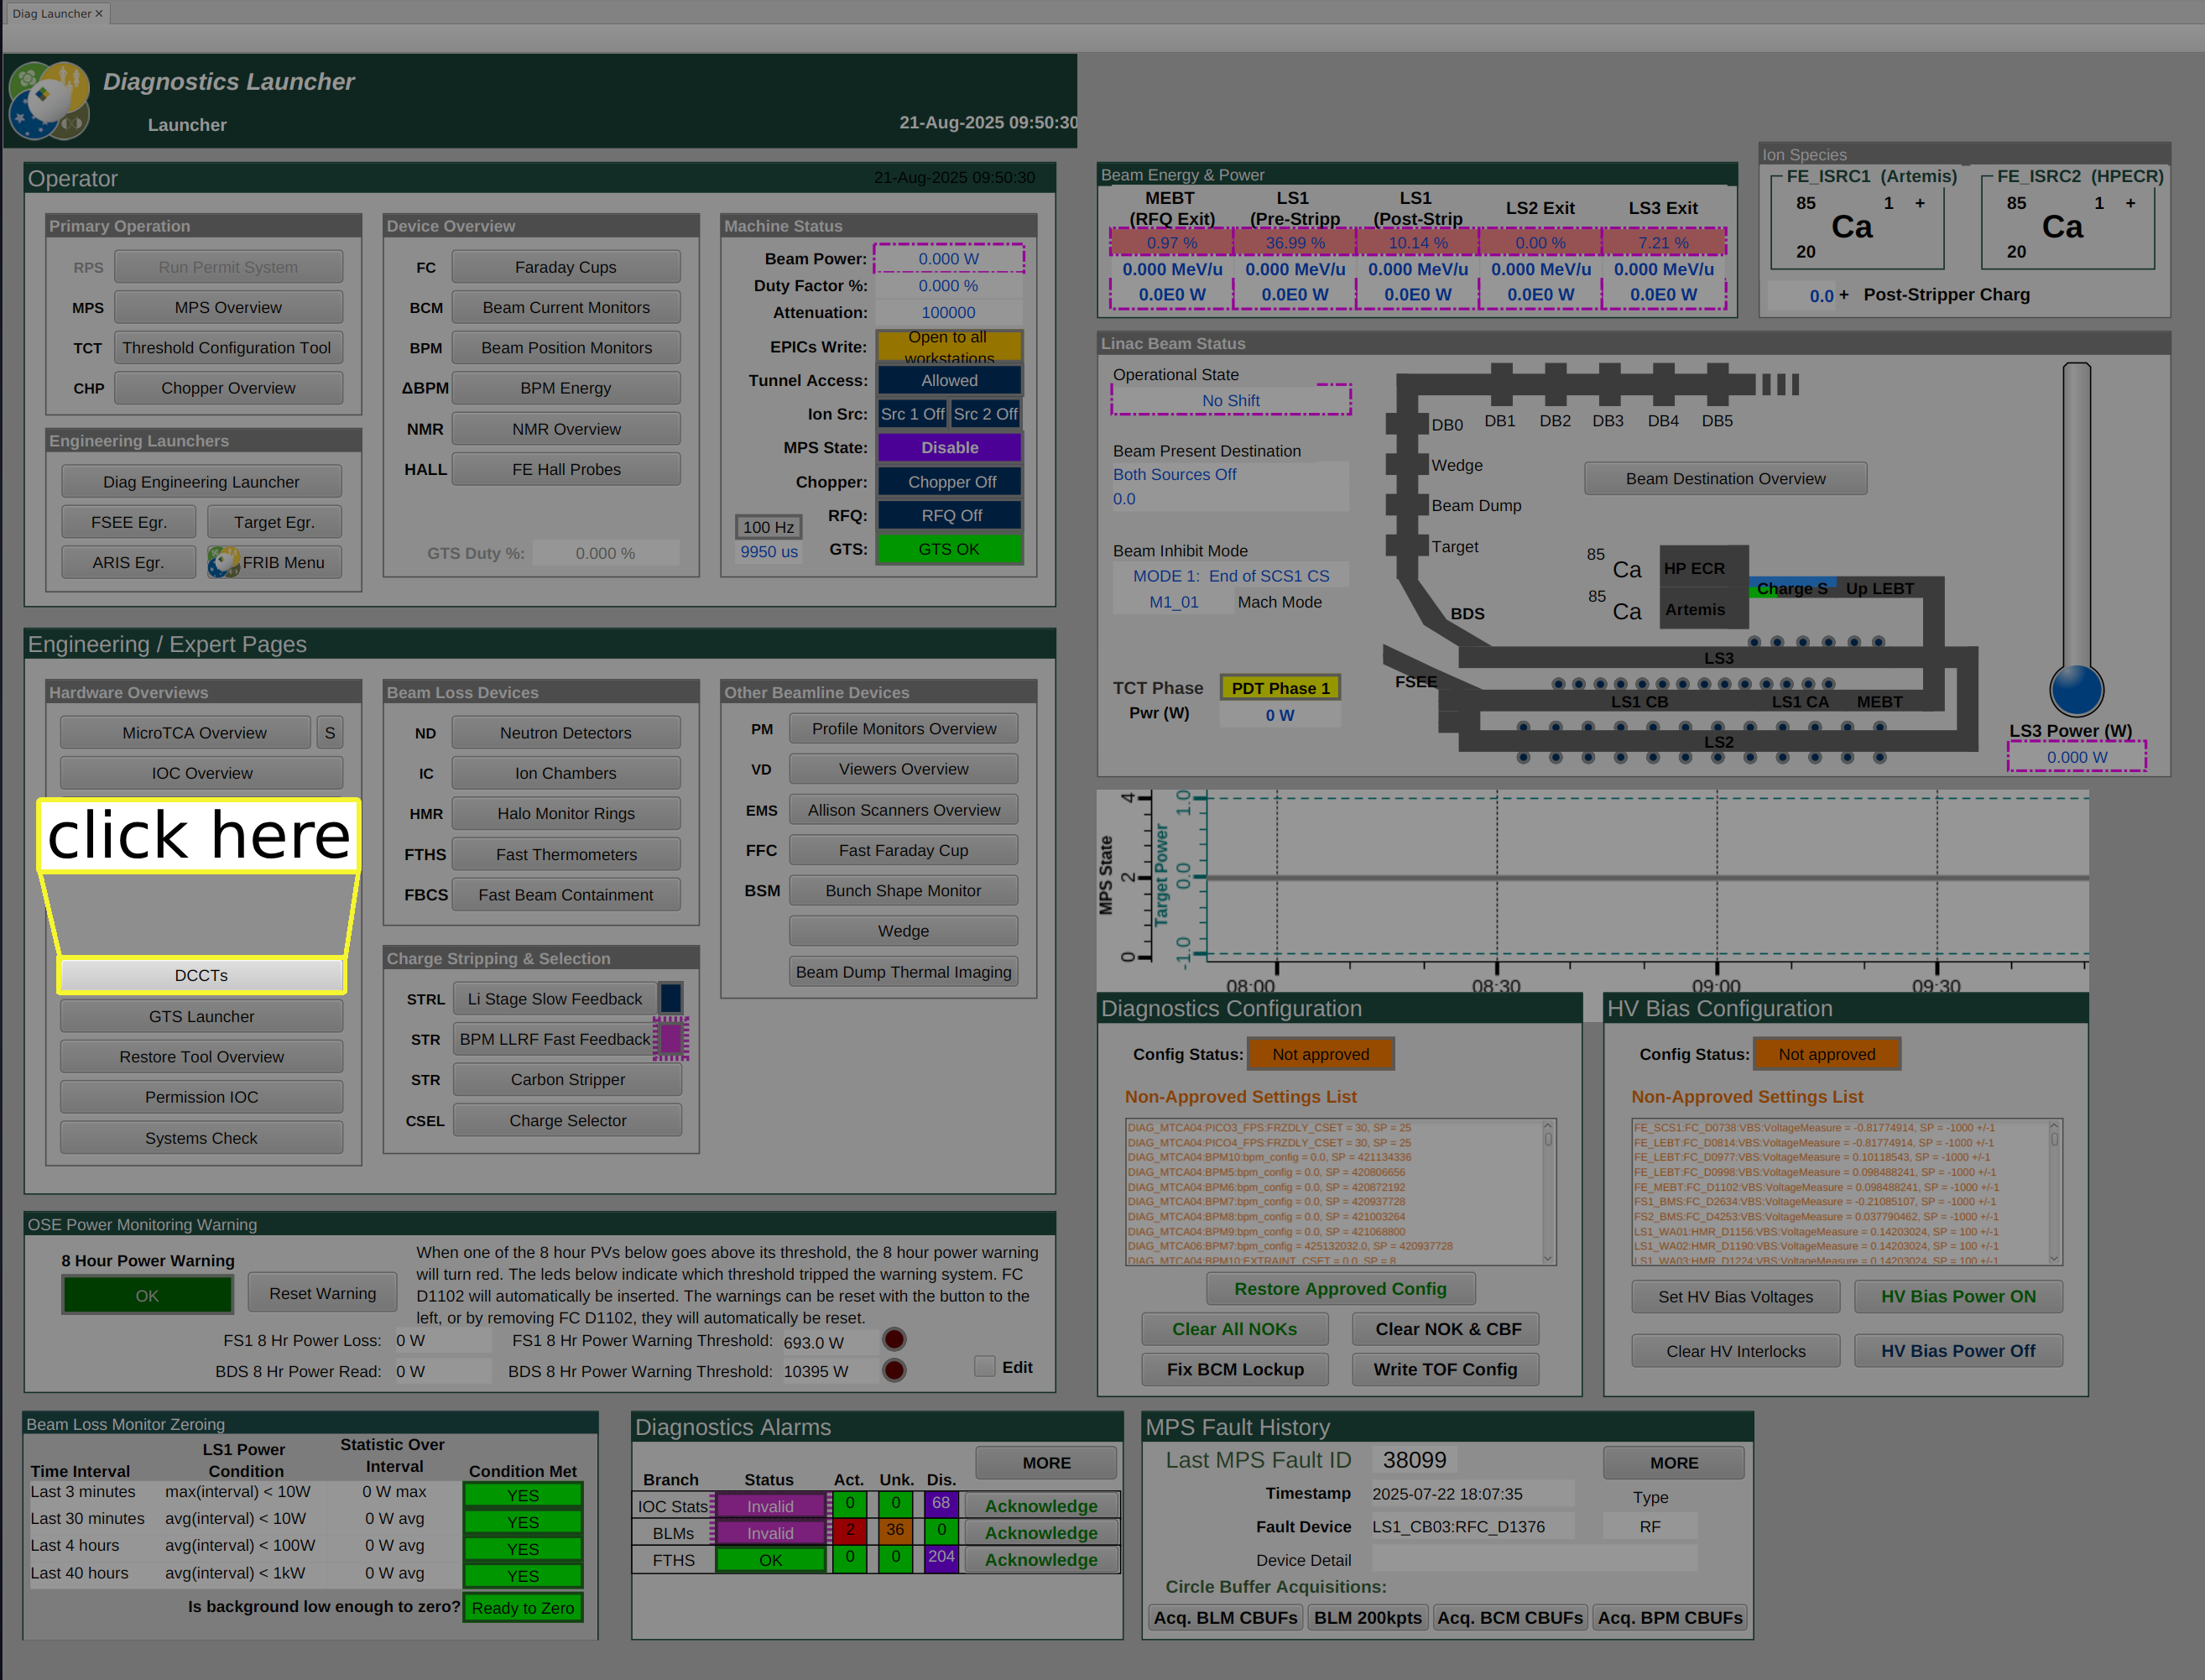Screen dimensions: 2205x1680
Task: Click the purple BPM LLRF feedback status square
Action: click(671, 1039)
